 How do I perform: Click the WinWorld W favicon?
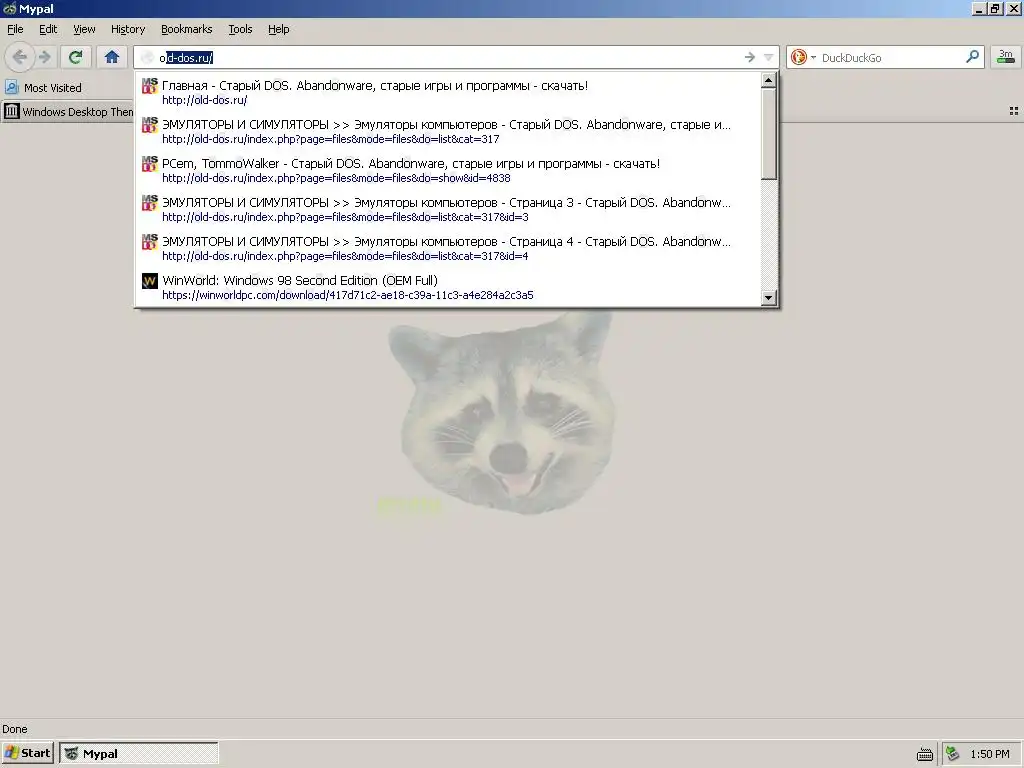click(150, 281)
